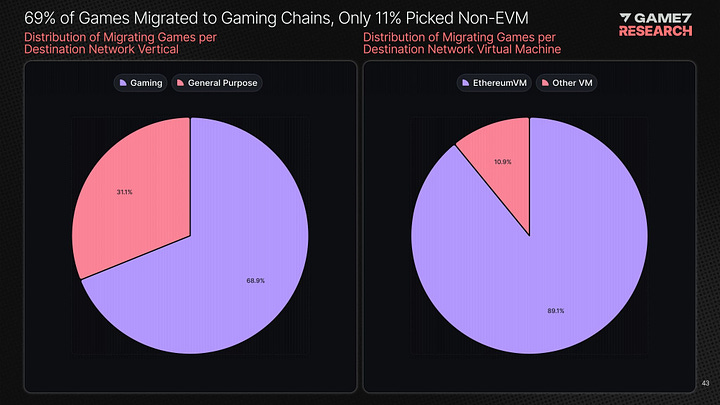Click the purple icon beside Gaming legend

pyautogui.click(x=123, y=83)
